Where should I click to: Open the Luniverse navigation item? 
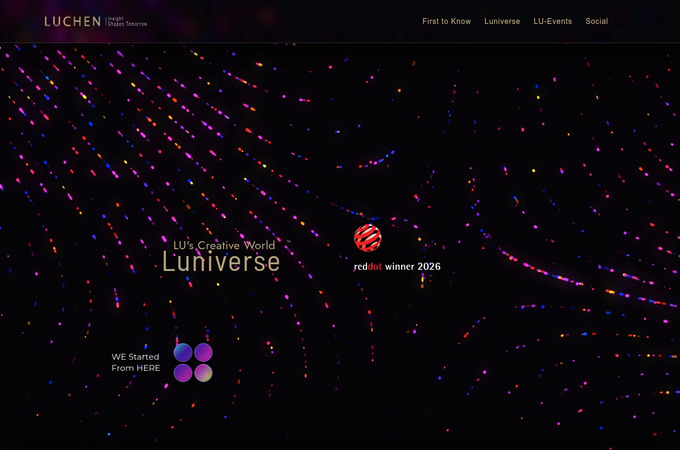pyautogui.click(x=502, y=21)
